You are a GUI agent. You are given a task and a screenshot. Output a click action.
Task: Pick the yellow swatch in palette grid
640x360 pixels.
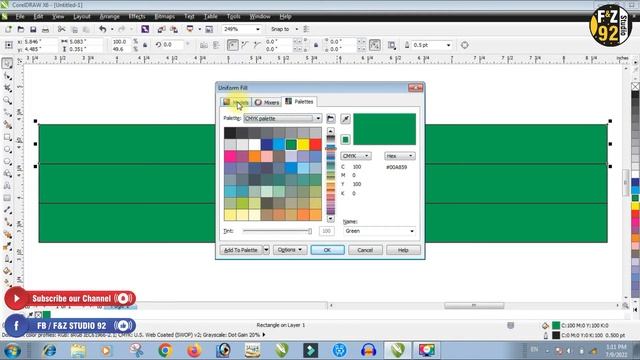point(303,144)
